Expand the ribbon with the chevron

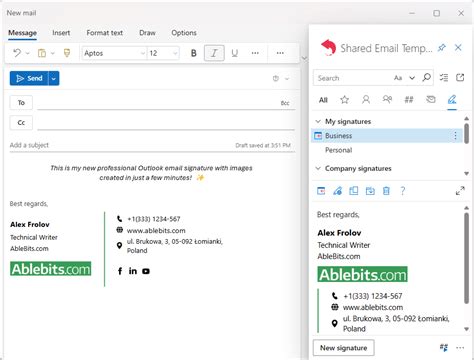pyautogui.click(x=304, y=59)
